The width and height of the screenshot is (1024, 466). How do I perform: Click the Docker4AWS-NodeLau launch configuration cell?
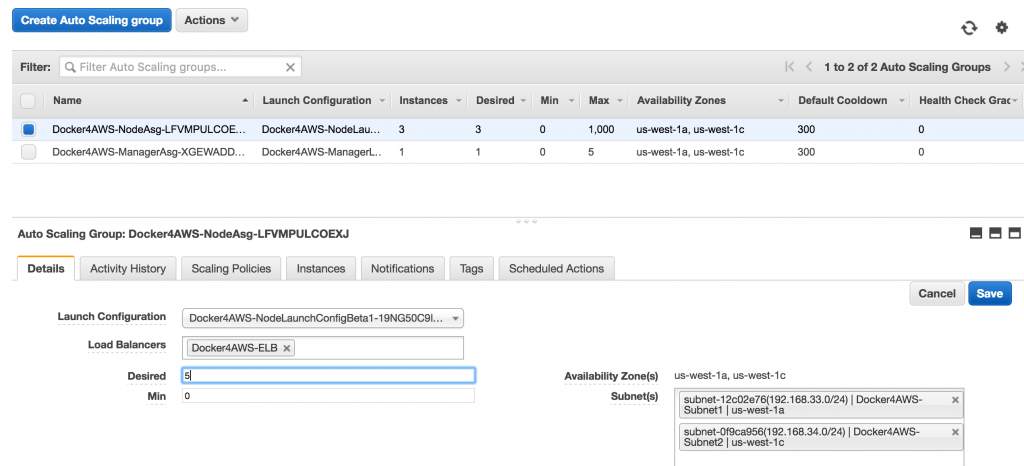[321, 129]
